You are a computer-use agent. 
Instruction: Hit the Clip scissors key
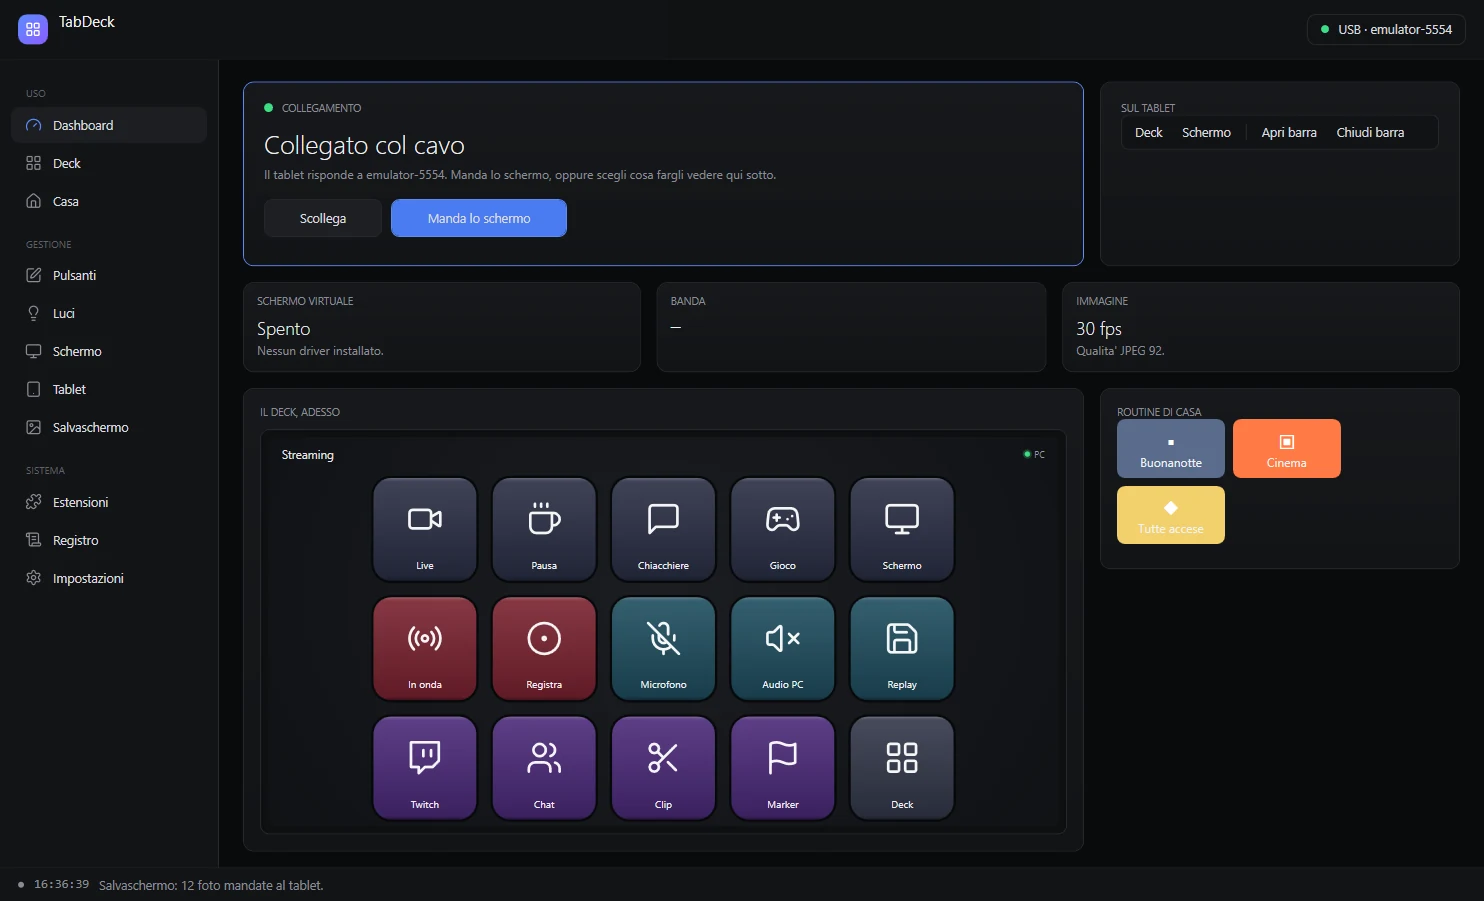pyautogui.click(x=663, y=768)
